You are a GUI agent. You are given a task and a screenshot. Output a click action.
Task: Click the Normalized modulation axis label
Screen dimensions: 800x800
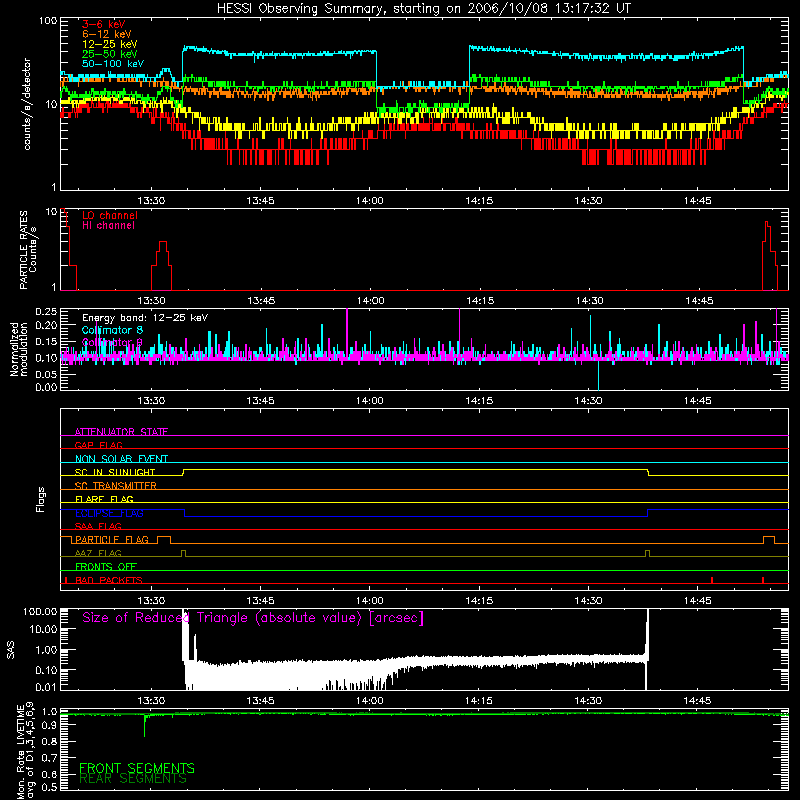[x=19, y=349]
